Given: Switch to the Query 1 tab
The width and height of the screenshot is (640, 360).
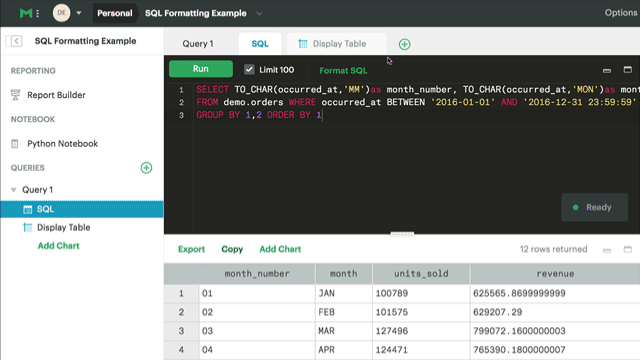Looking at the screenshot, I should coord(198,44).
